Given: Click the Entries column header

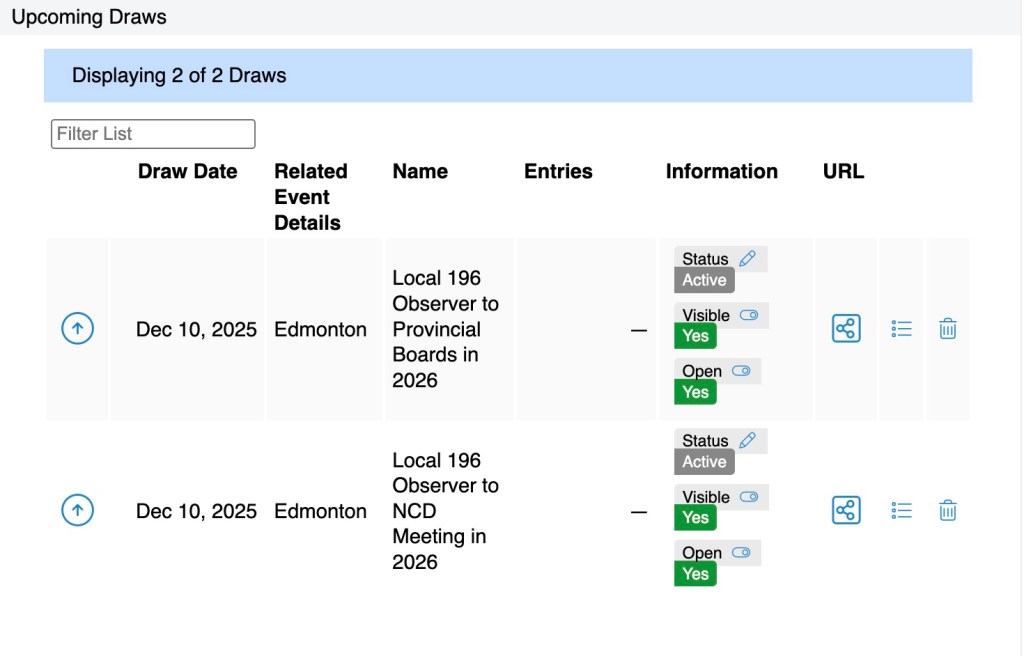Looking at the screenshot, I should click(558, 172).
